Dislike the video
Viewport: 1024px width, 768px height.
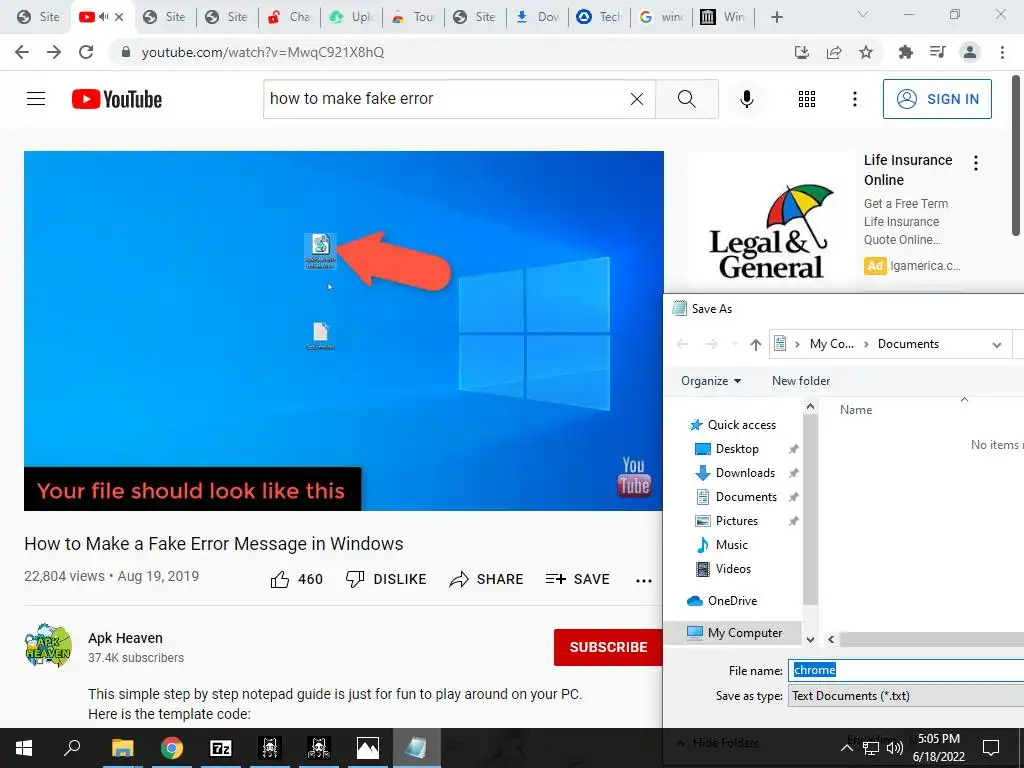point(386,579)
